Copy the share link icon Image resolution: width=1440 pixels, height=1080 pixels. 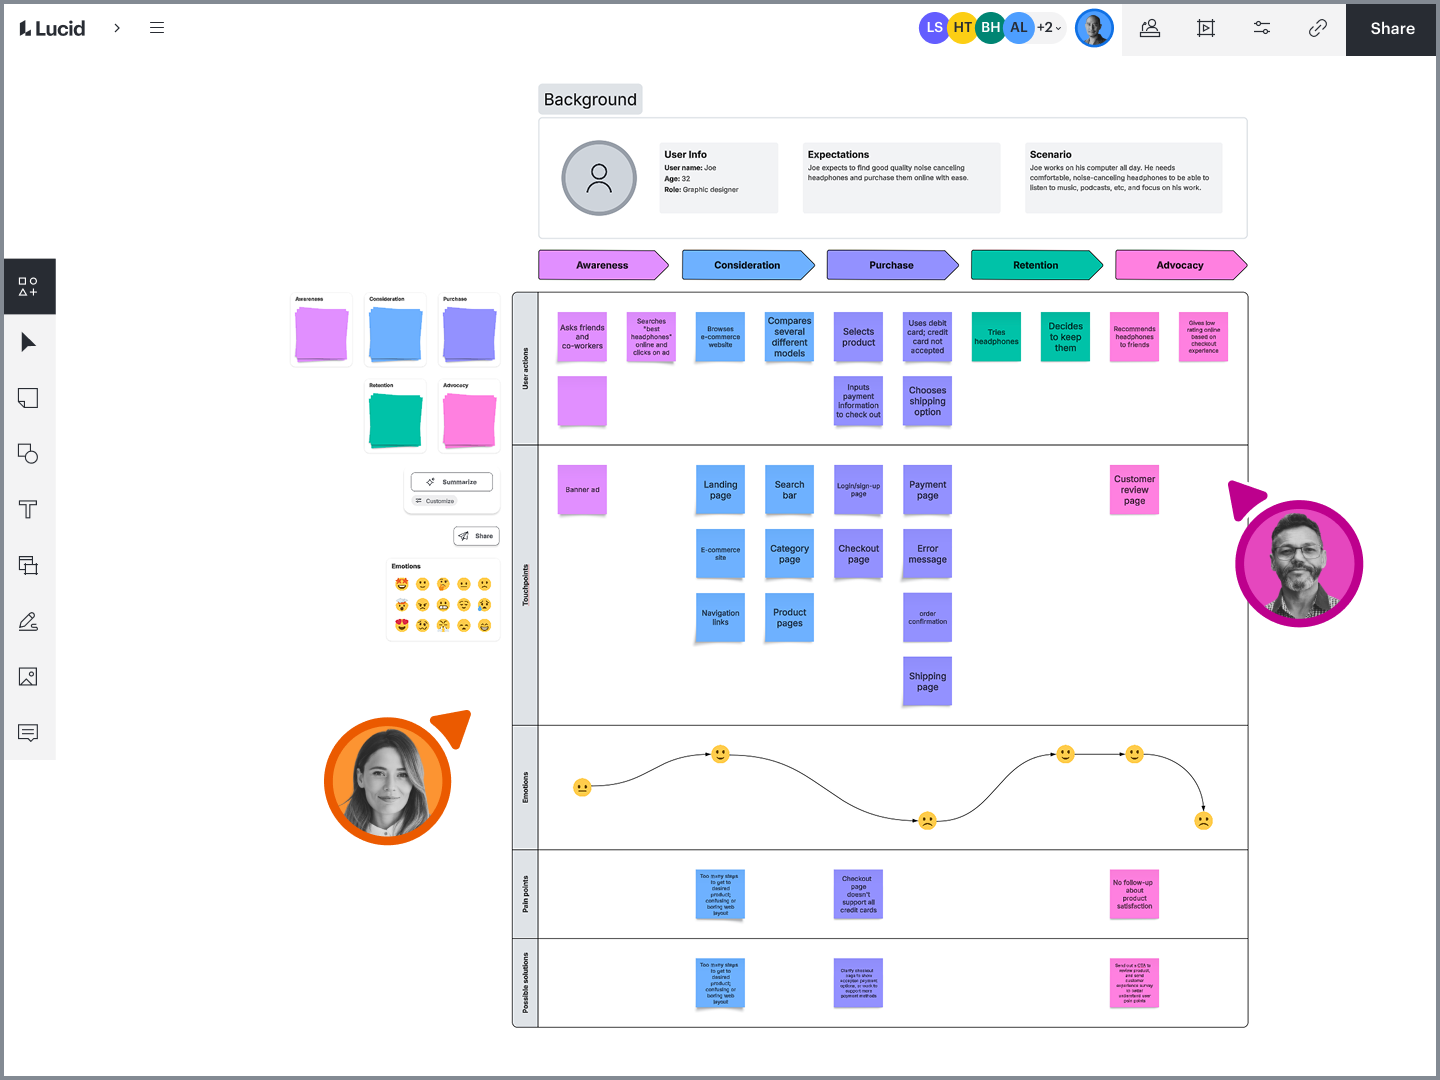pos(1318,28)
